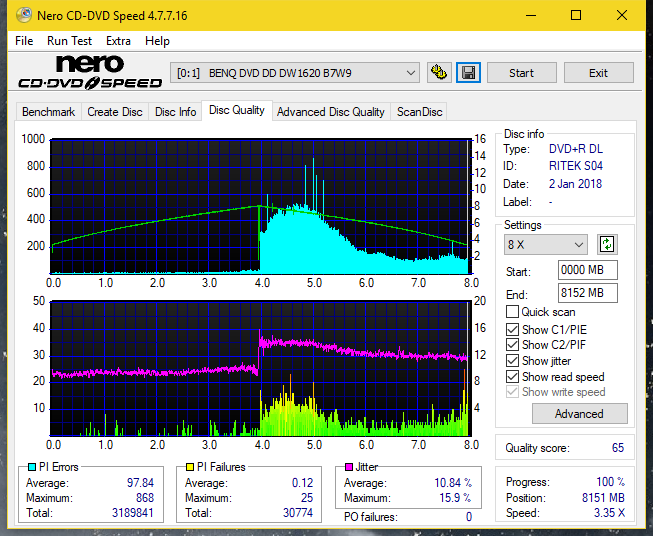Click the PI Errors maximum 868 value

click(x=145, y=498)
